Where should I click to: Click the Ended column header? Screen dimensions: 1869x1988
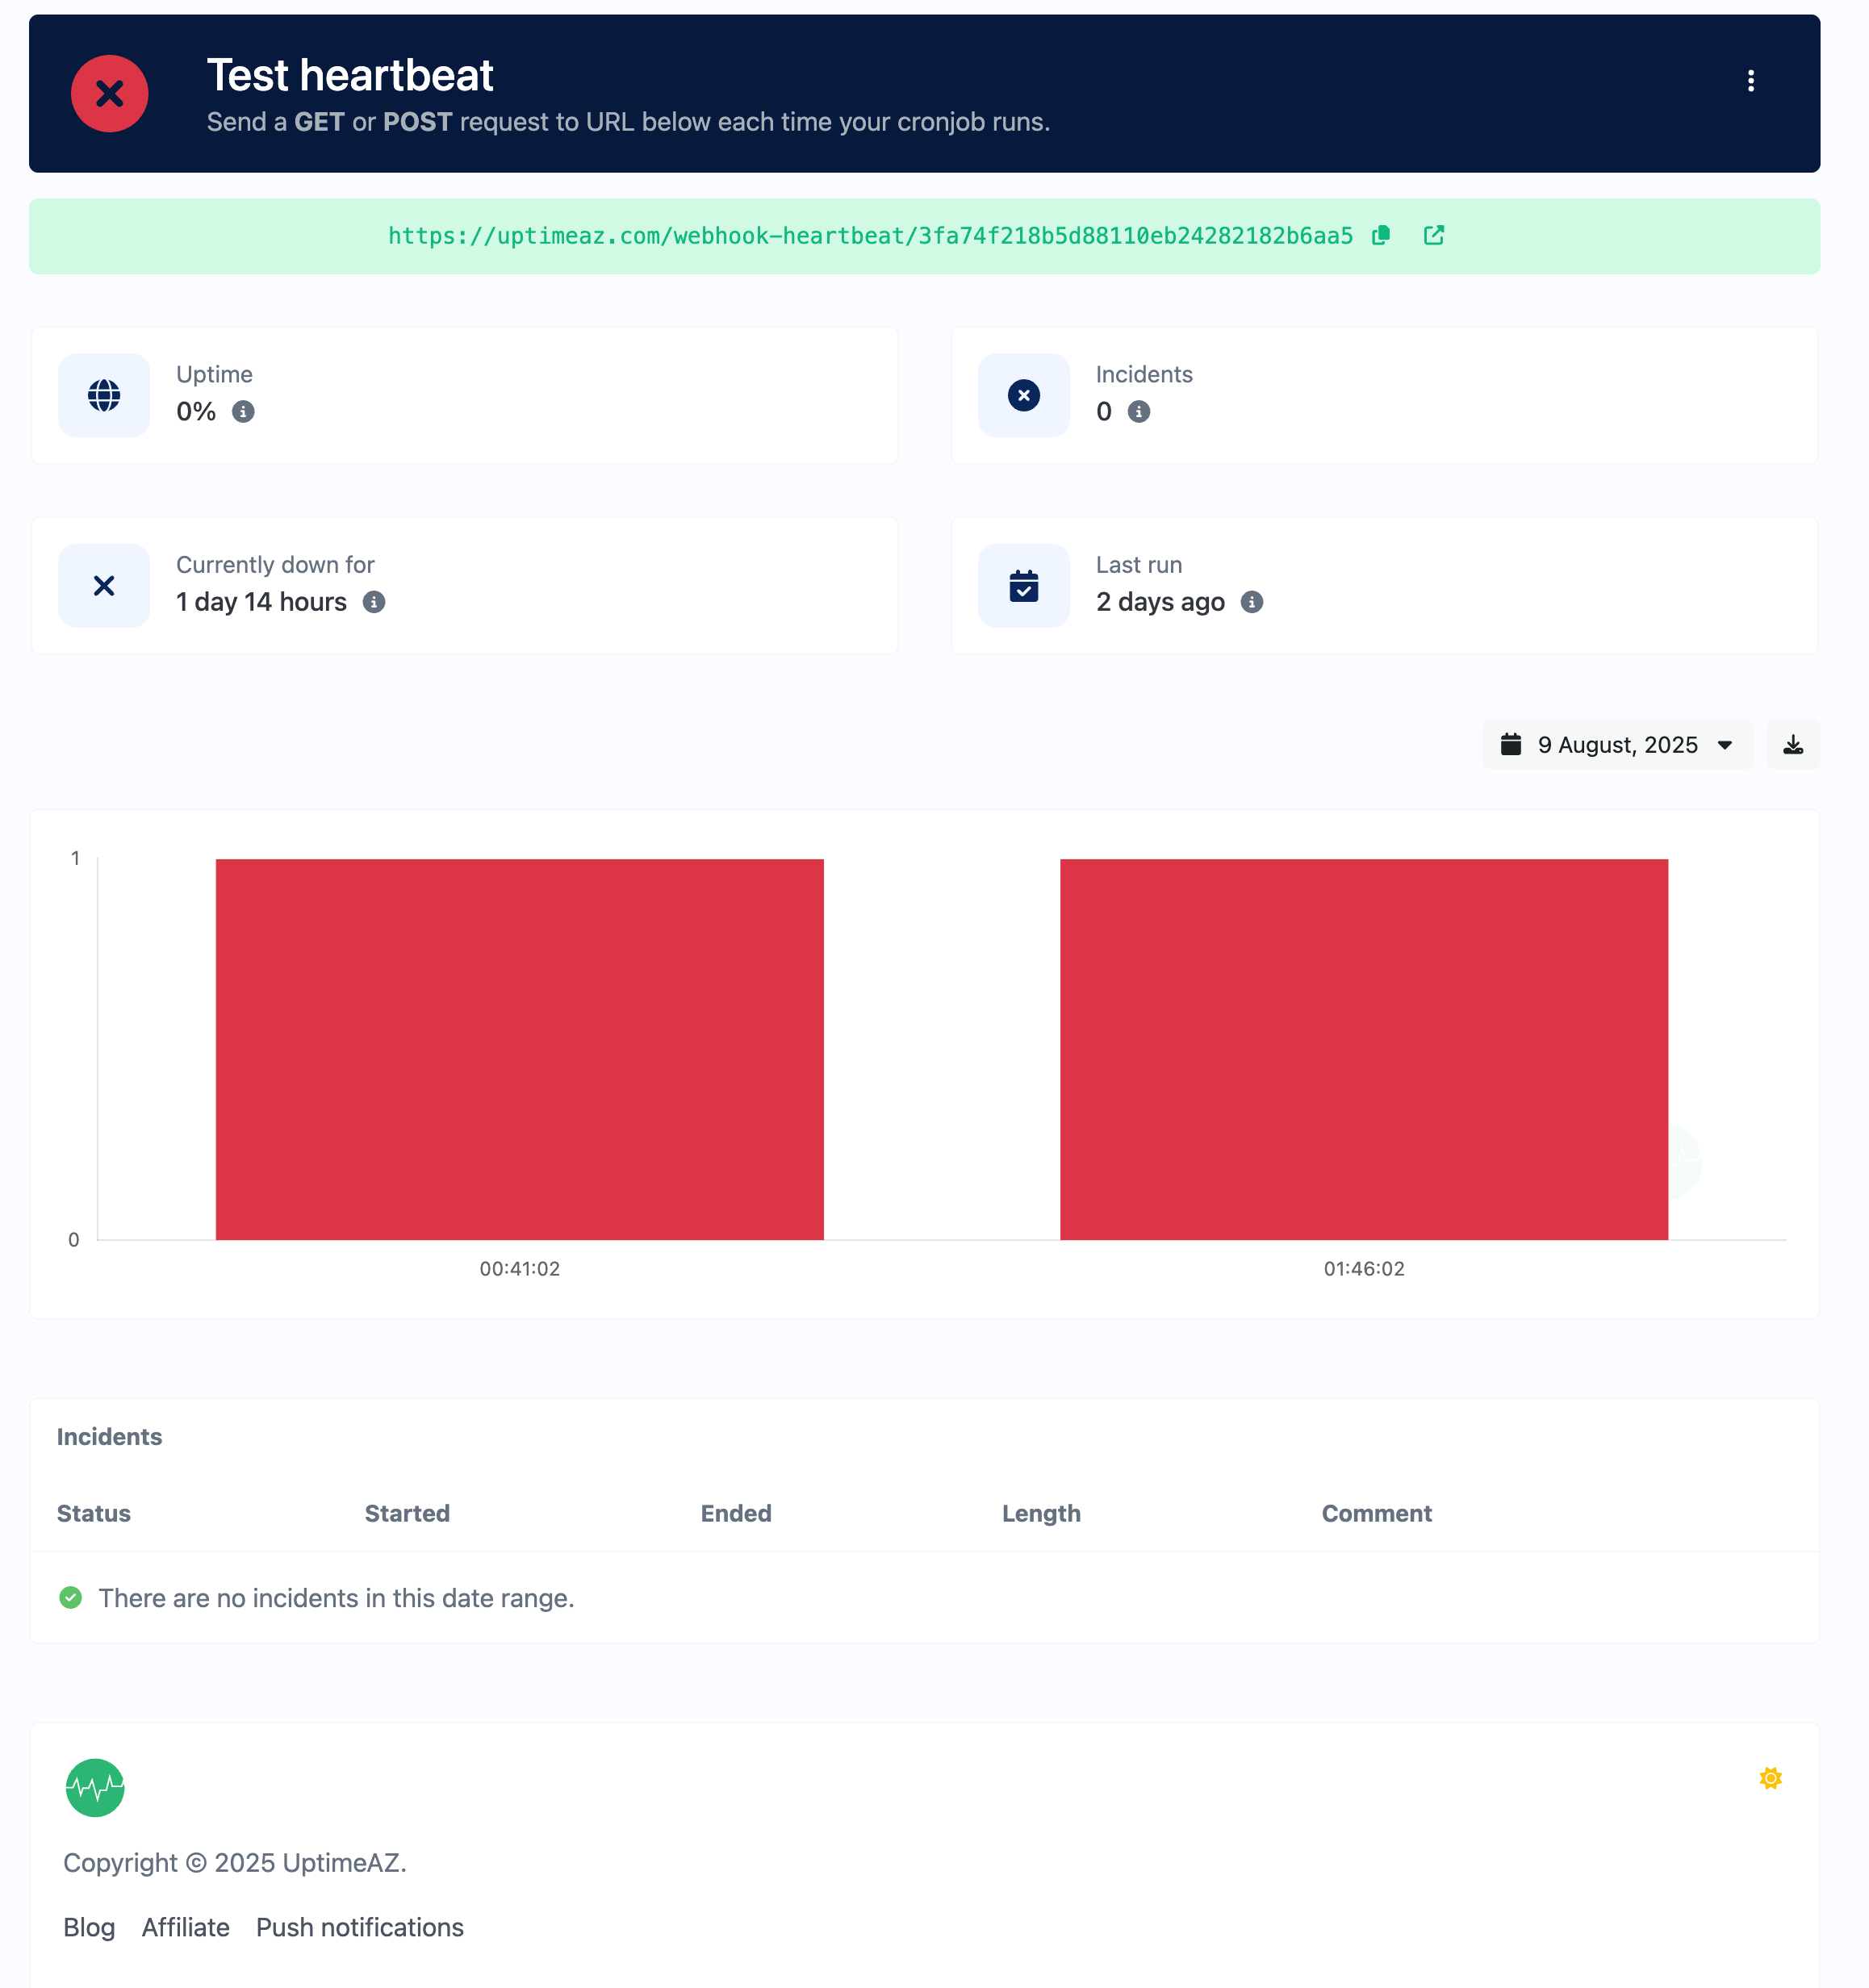click(736, 1514)
